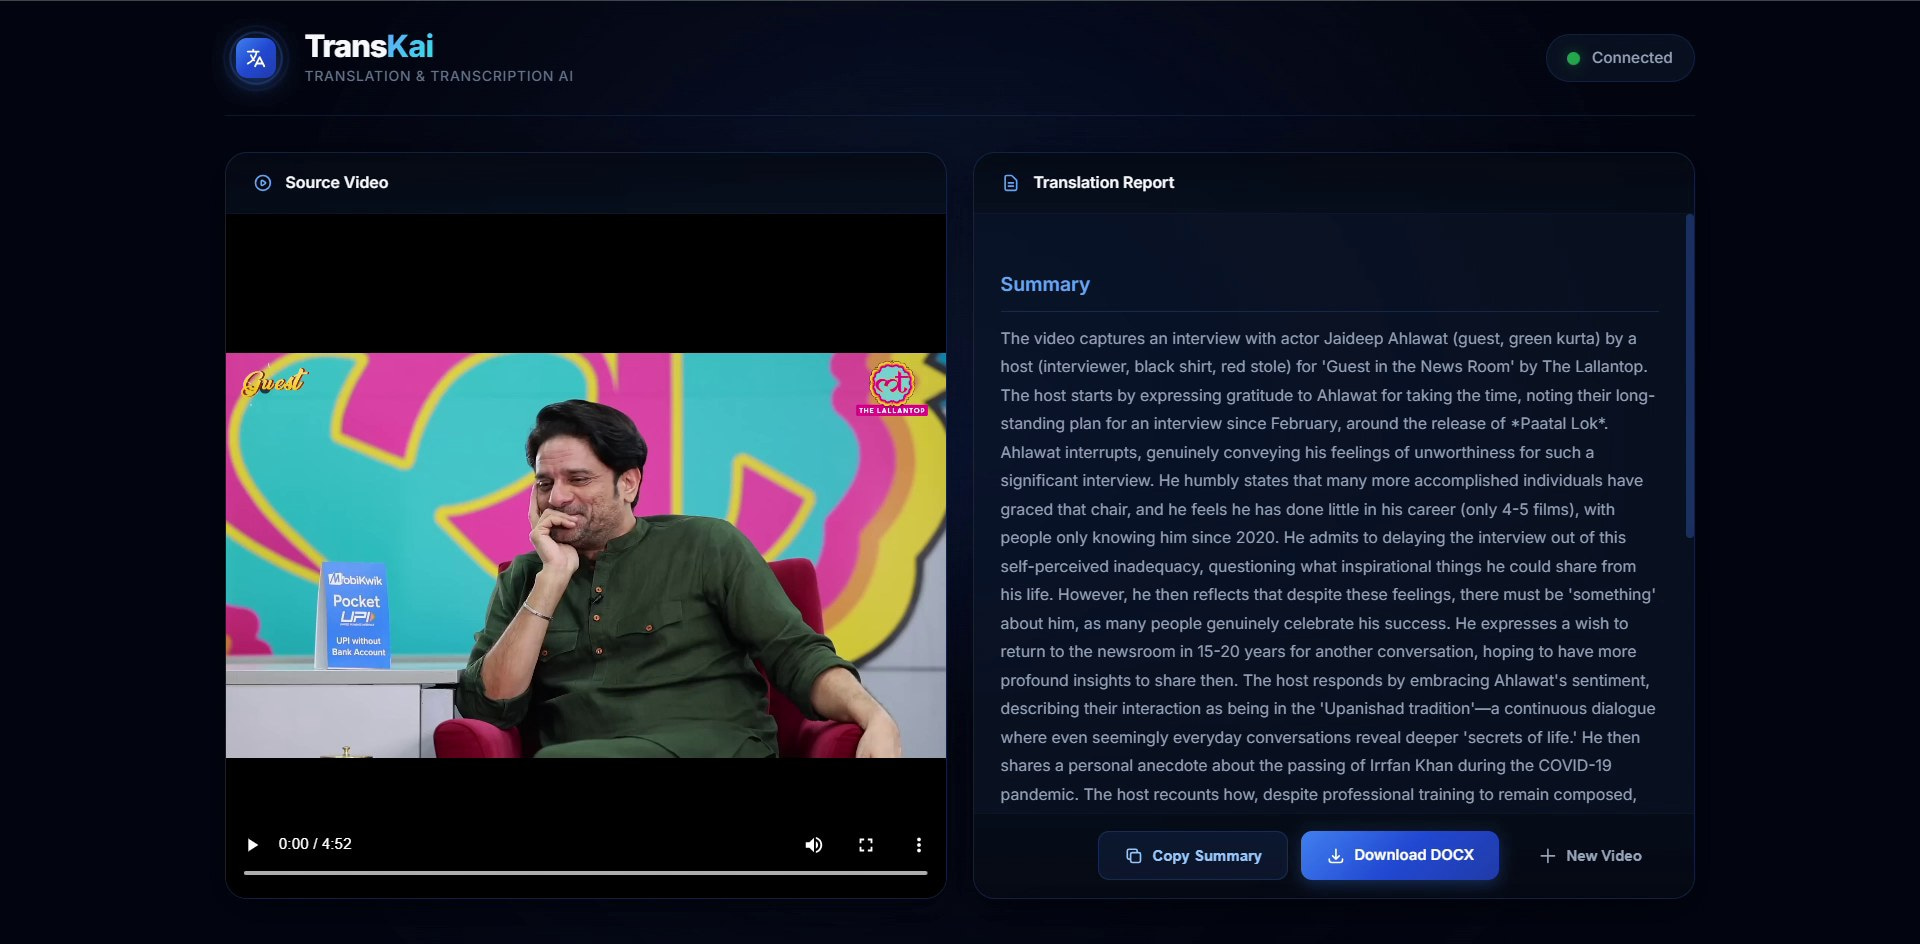Image resolution: width=1920 pixels, height=944 pixels.
Task: Click the green dot in Connected indicator
Action: (1575, 58)
